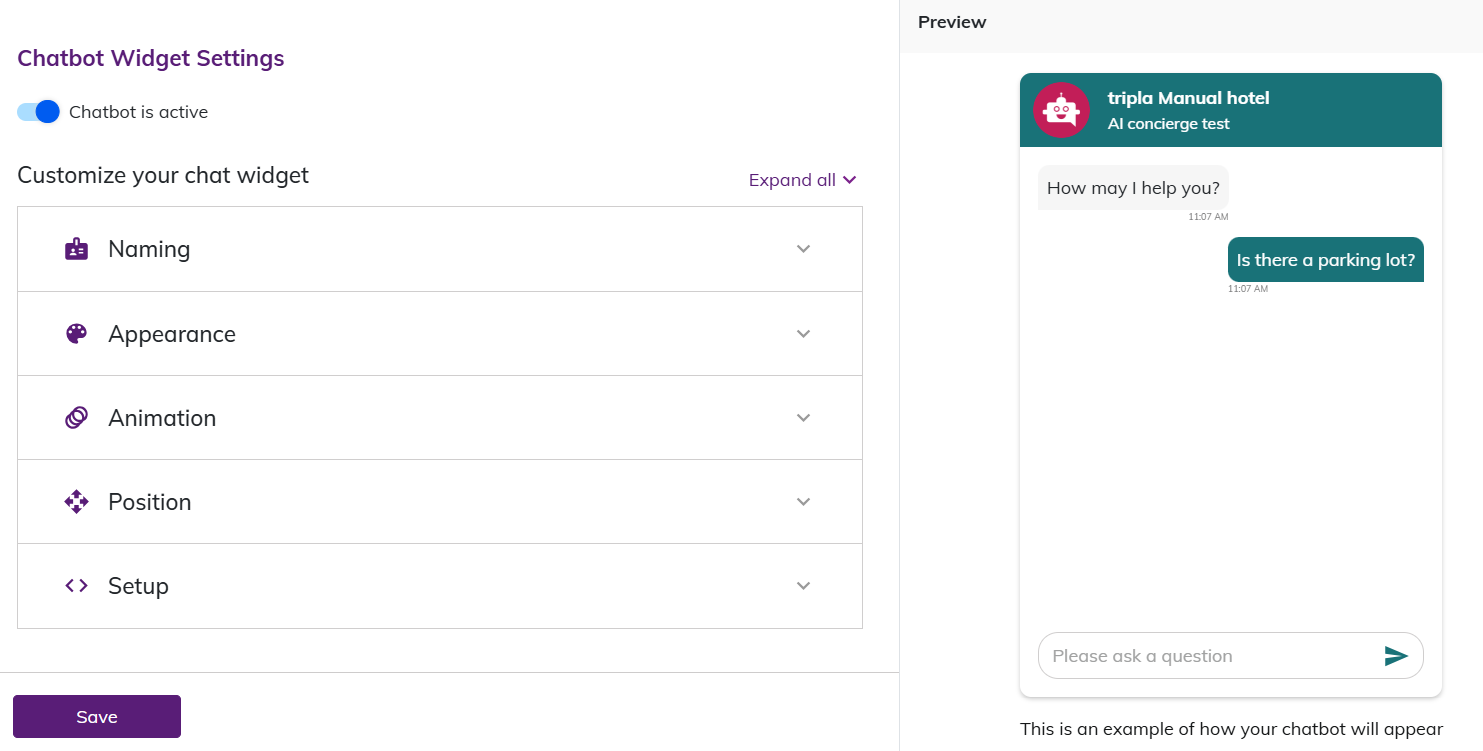Expand the Animation section chevron
The width and height of the screenshot is (1483, 751).
click(803, 418)
